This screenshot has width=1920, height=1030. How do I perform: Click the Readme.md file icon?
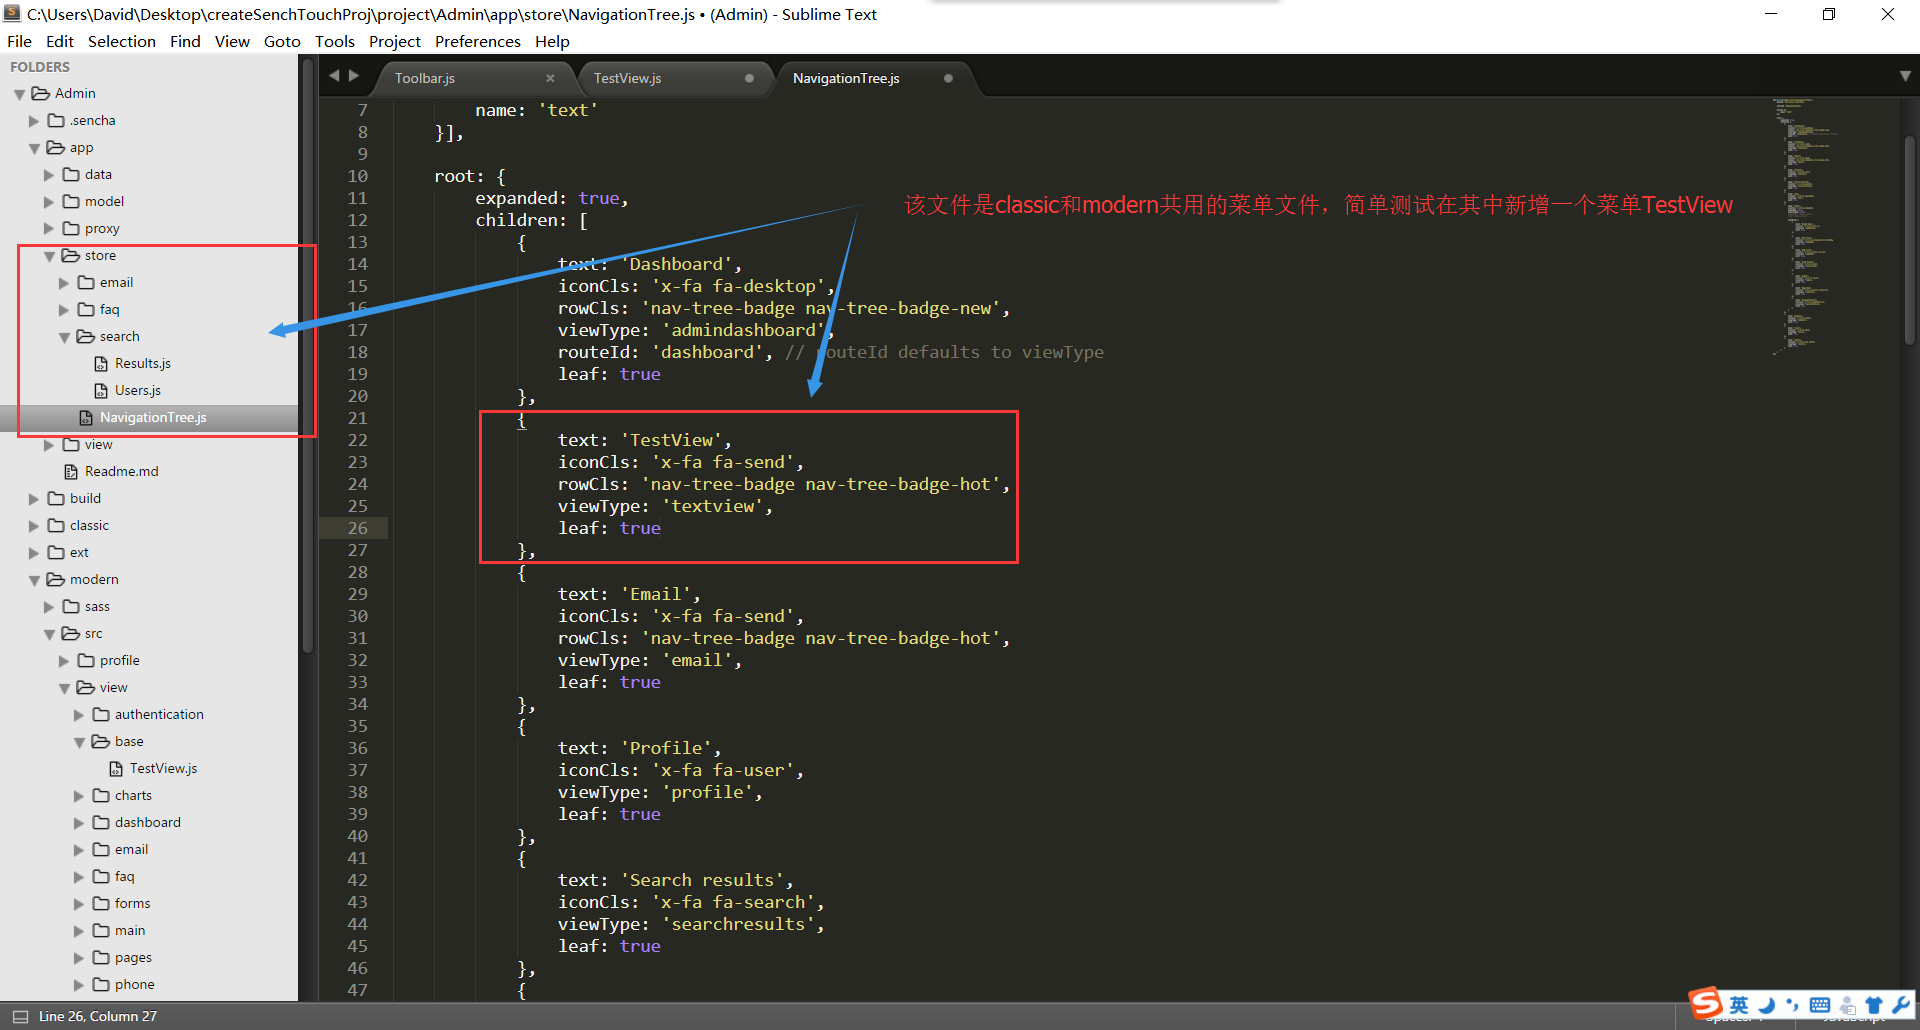[71, 471]
